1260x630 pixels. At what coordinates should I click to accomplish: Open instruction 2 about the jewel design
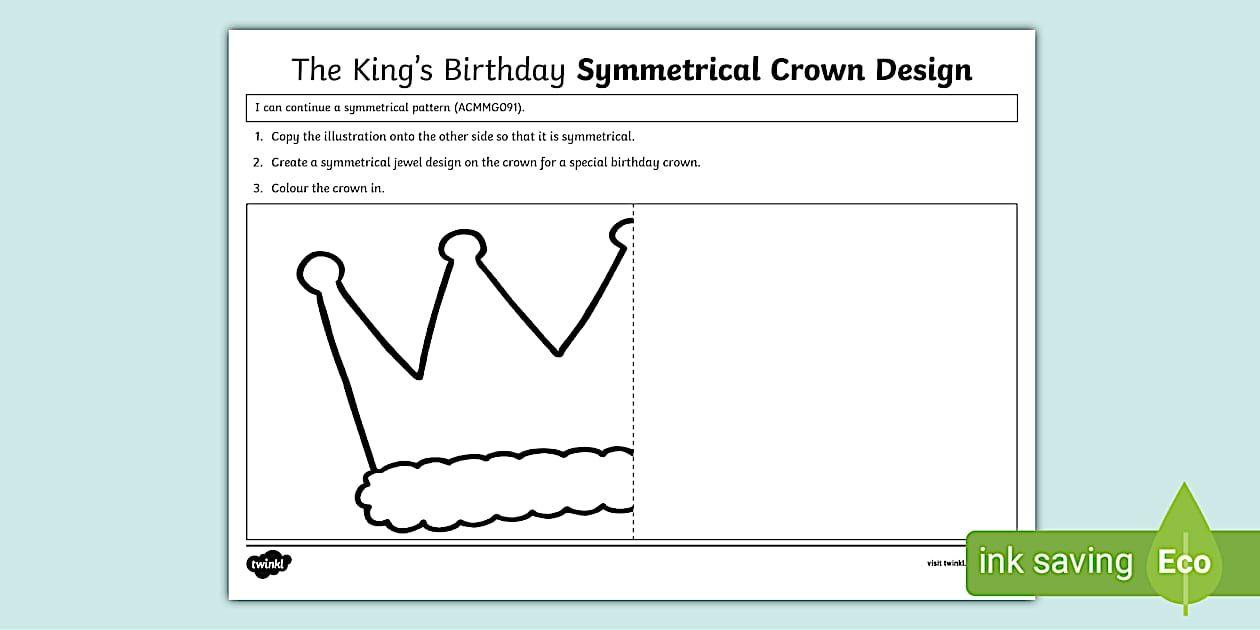tap(485, 162)
